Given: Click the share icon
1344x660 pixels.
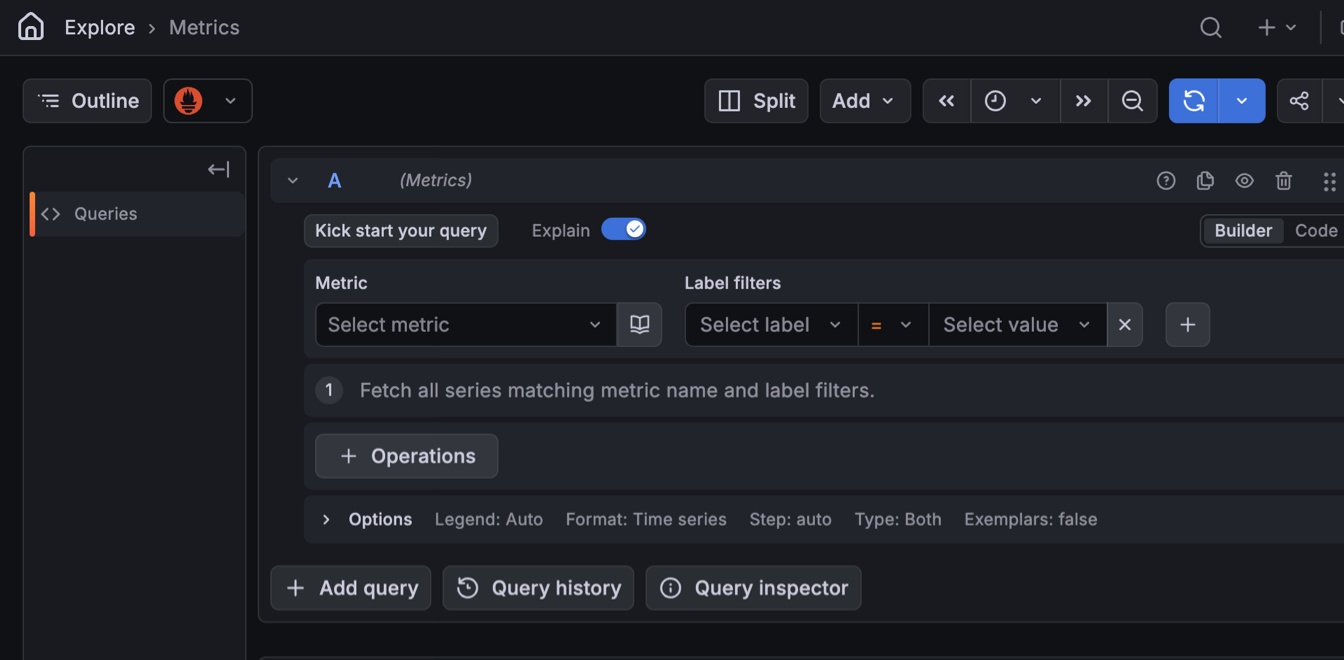Looking at the screenshot, I should pos(1299,101).
